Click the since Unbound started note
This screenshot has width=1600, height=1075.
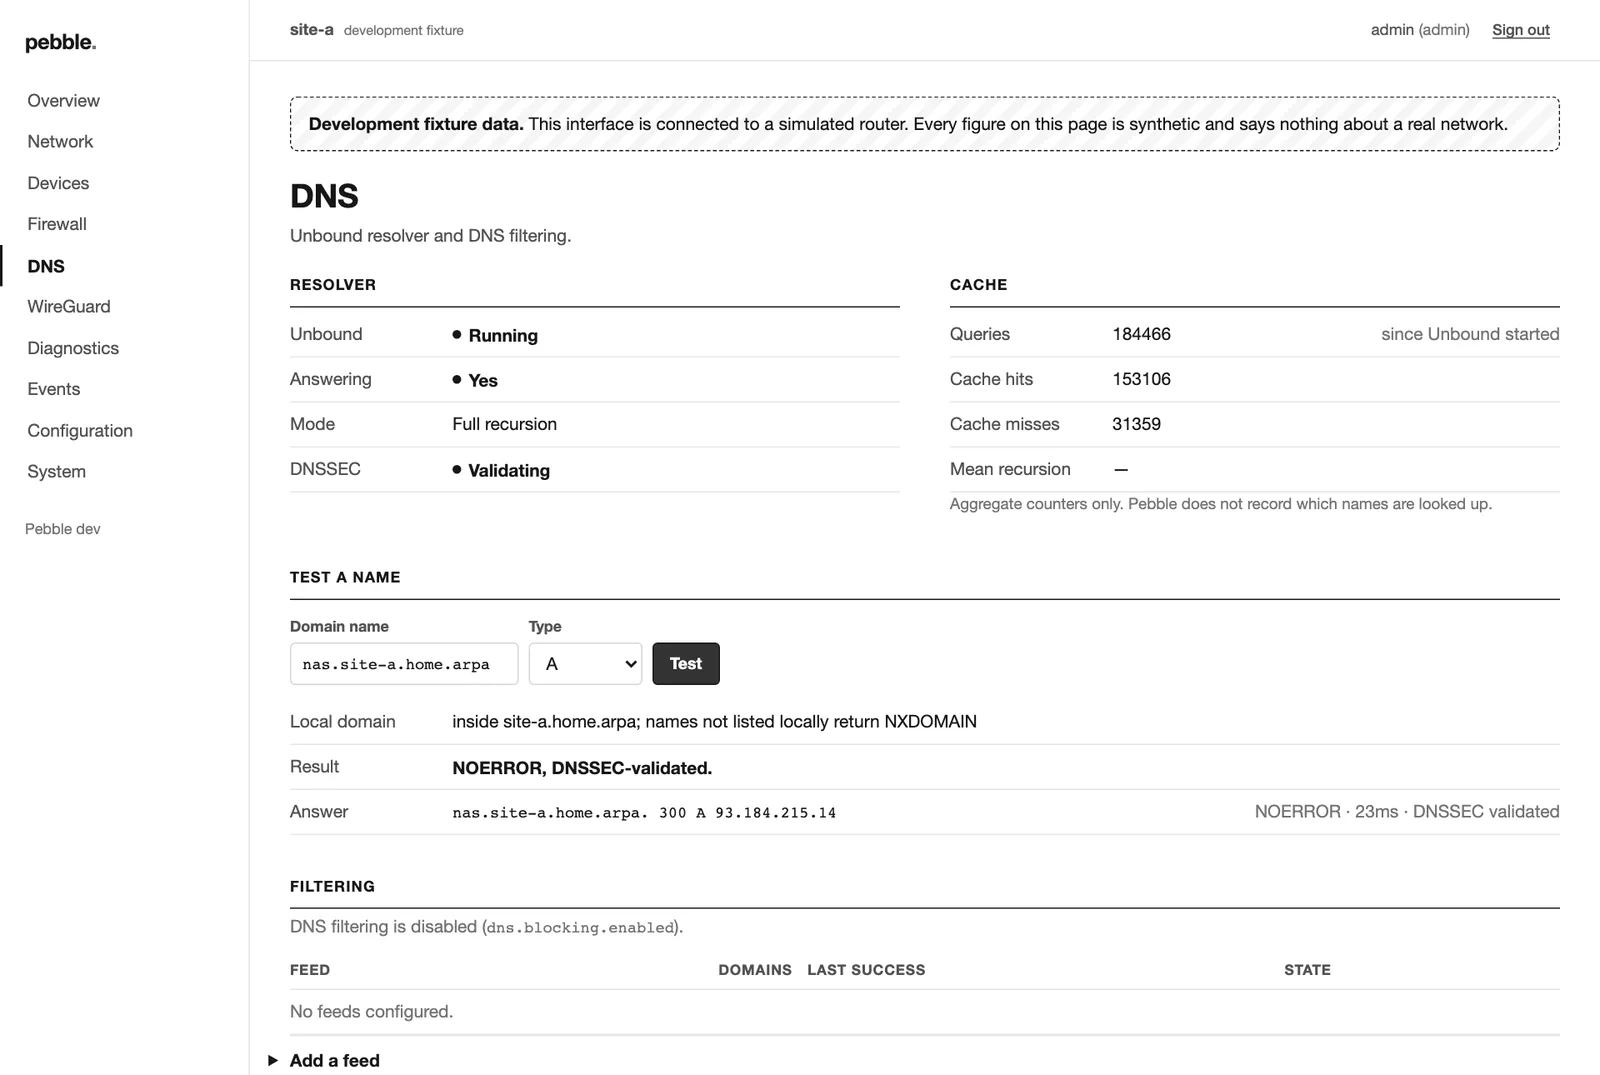(x=1470, y=334)
